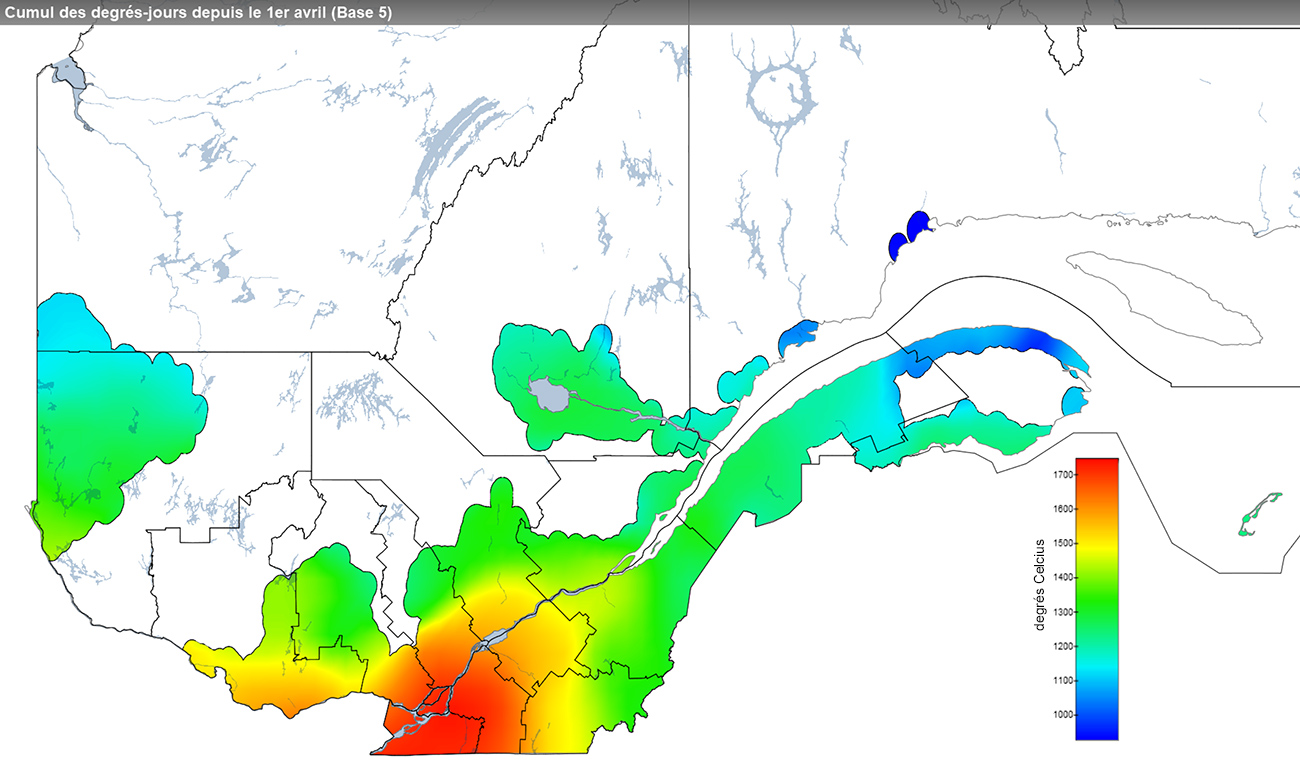Click the small green Îles-de-la-Madeleine islands
1300x772 pixels.
(x=1259, y=514)
